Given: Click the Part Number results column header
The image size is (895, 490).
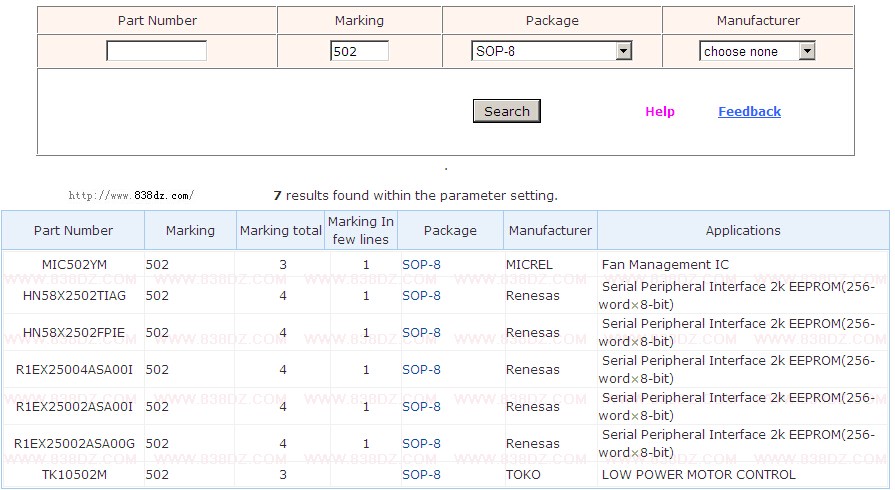Looking at the screenshot, I should coord(74,231).
